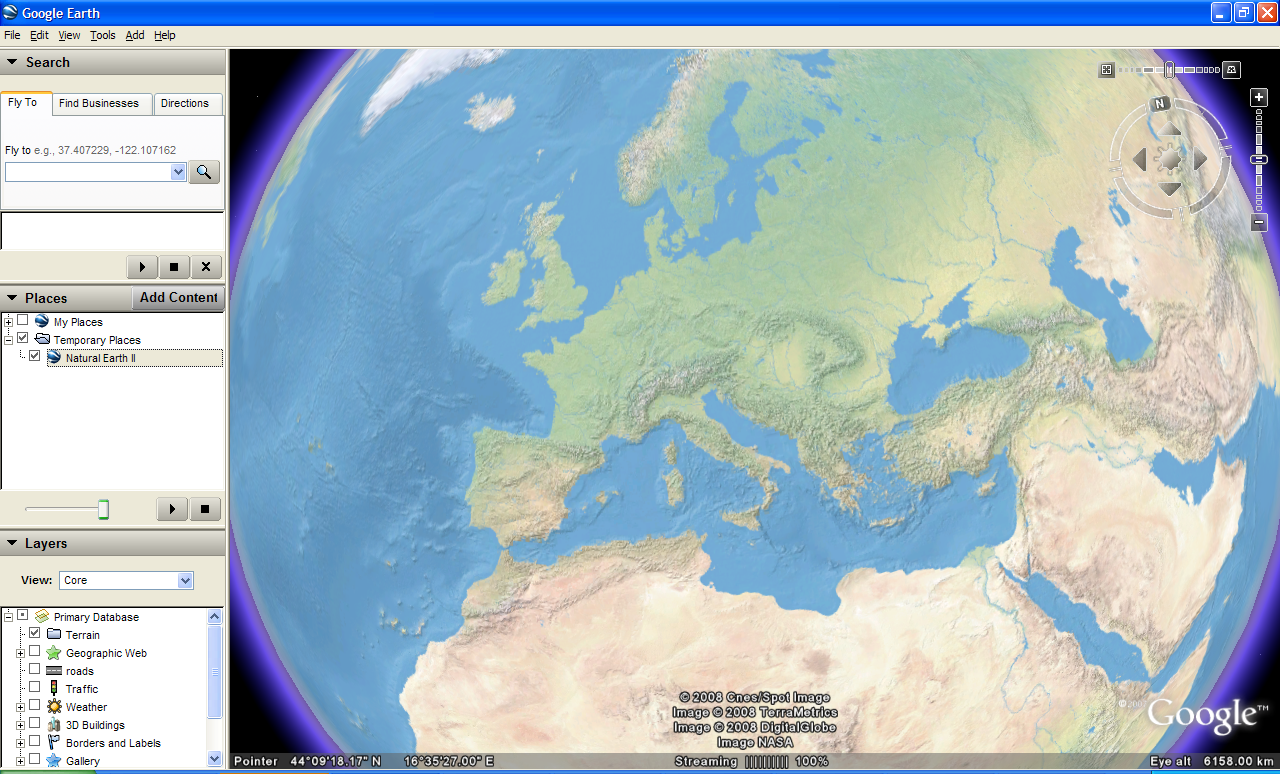Screen dimensions: 1280x774
Task: Zoom in with the plus button
Action: point(1259,97)
